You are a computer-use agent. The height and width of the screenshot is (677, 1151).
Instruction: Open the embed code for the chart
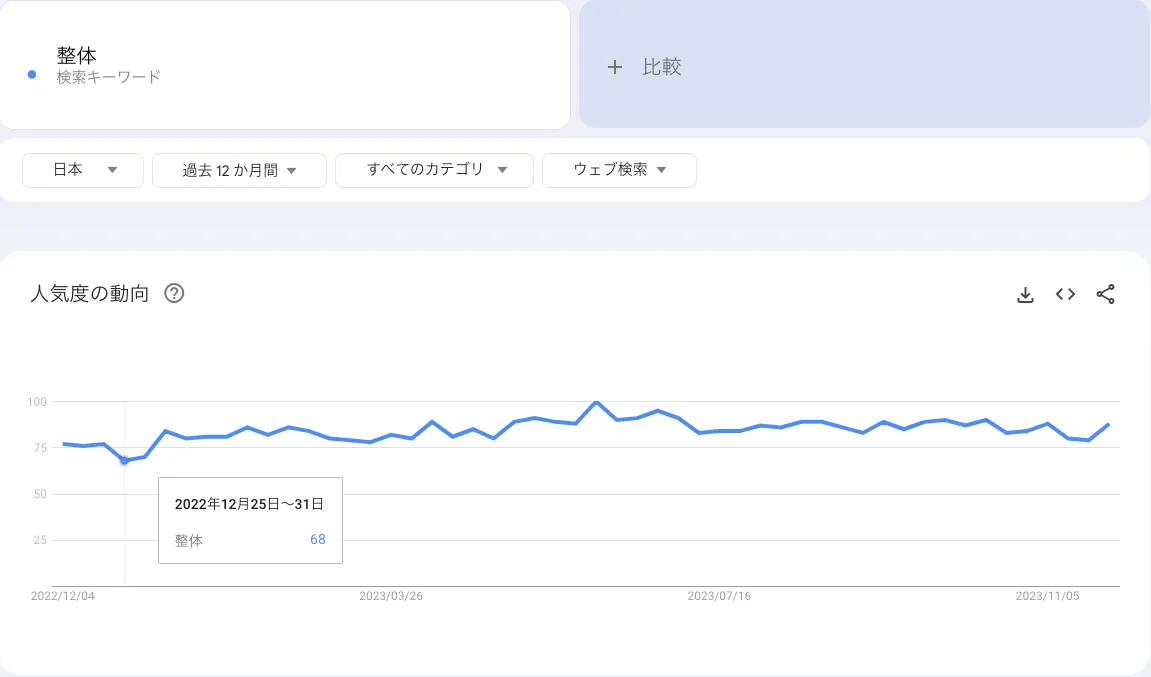1065,294
